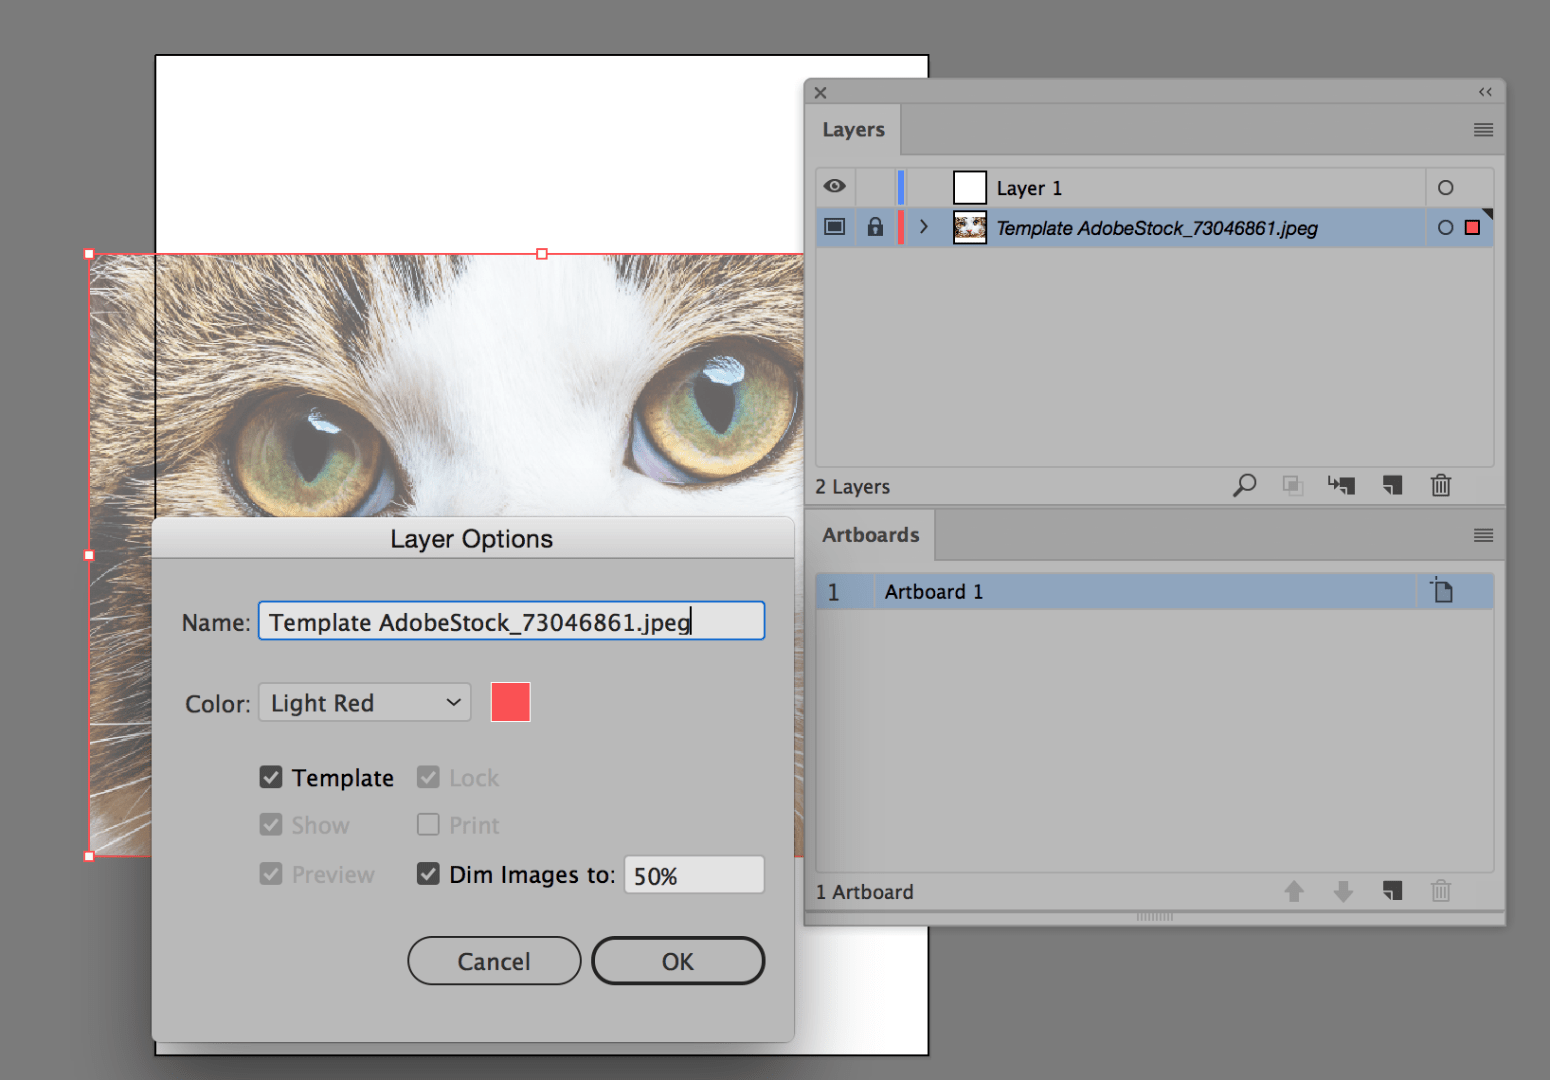This screenshot has height=1080, width=1550.
Task: Expand the Template AdobeStock layer contents
Action: click(923, 227)
